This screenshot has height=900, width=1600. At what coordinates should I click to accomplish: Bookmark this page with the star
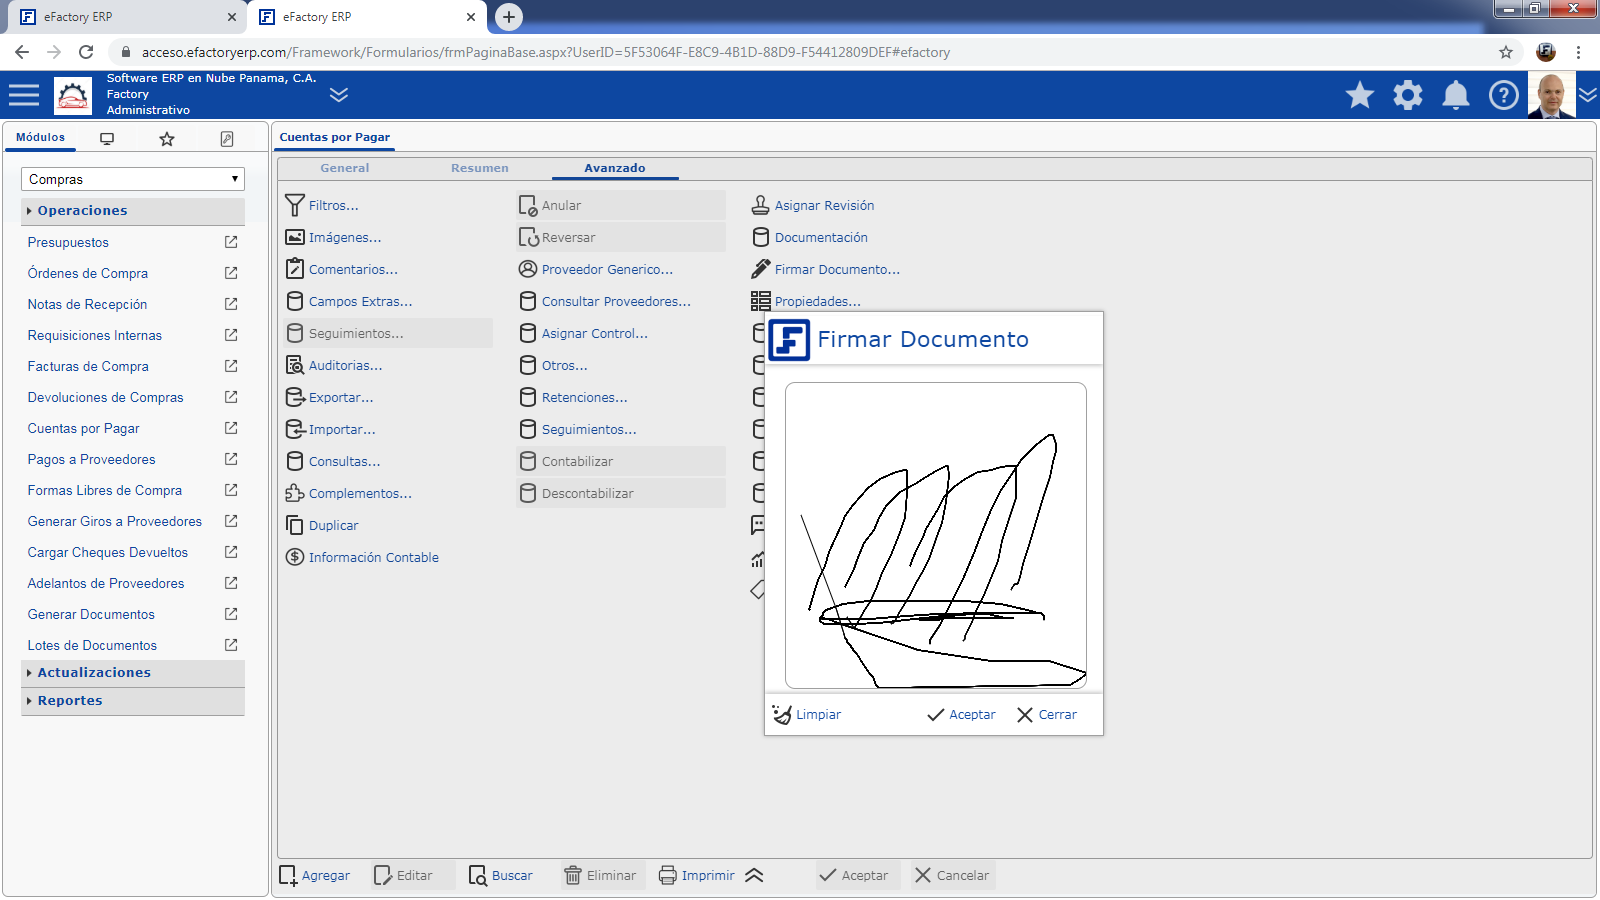[1506, 52]
